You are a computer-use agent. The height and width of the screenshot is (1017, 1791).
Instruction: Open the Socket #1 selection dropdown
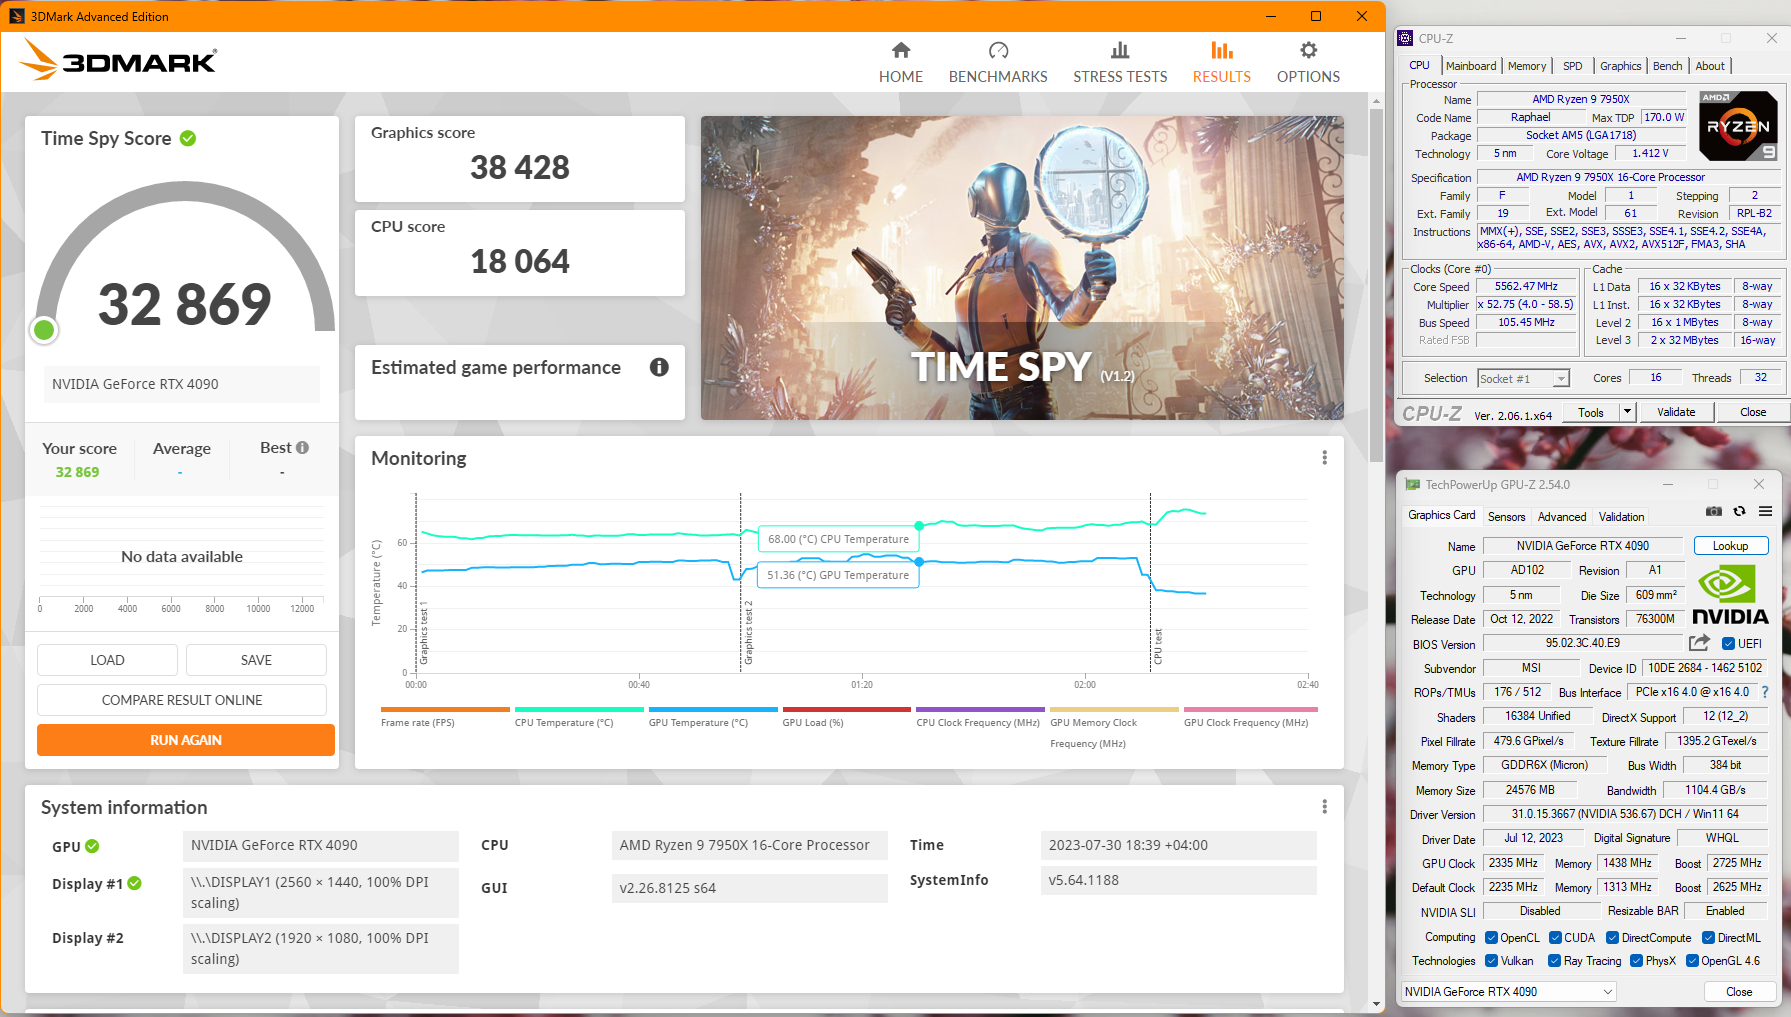pyautogui.click(x=1523, y=378)
